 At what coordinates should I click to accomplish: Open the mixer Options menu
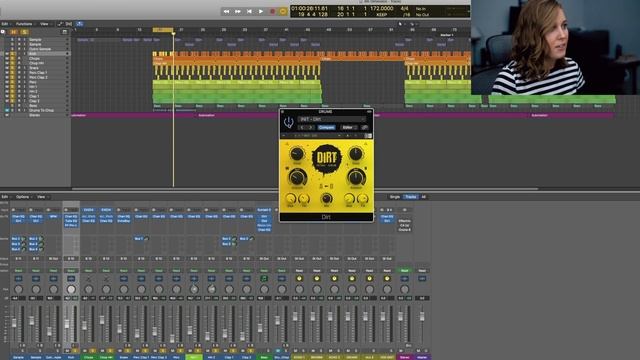[x=23, y=197]
